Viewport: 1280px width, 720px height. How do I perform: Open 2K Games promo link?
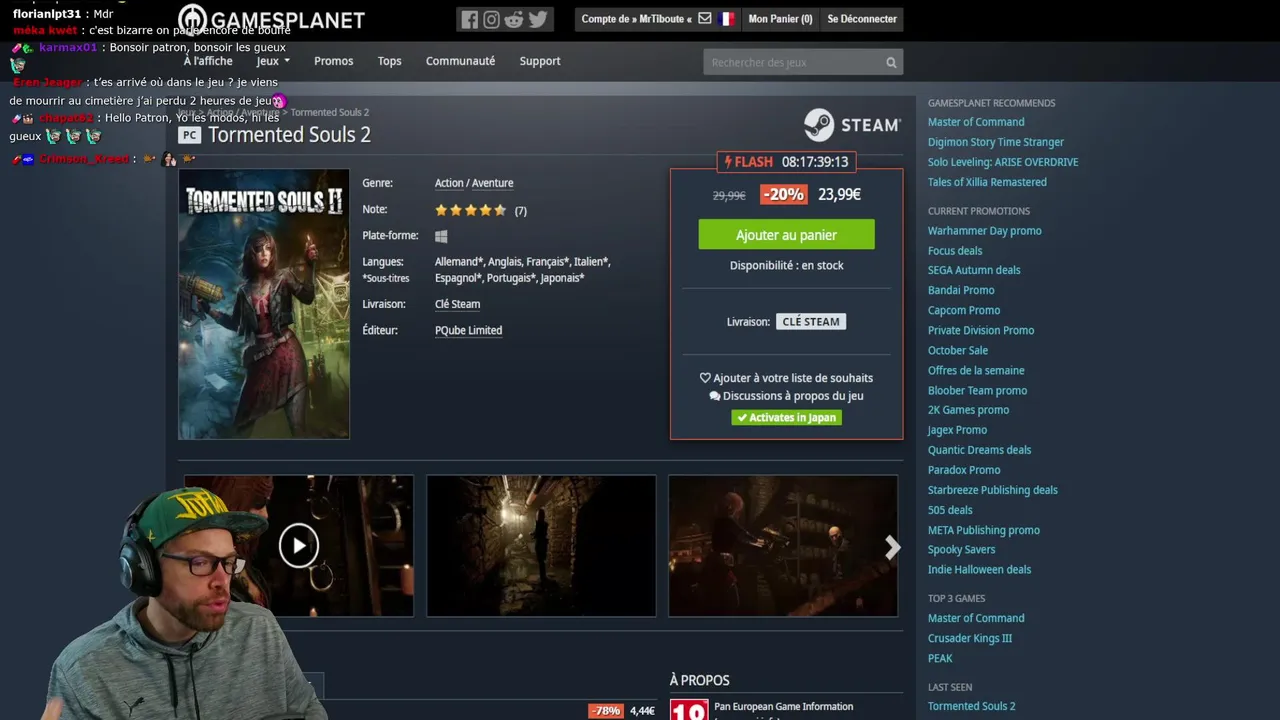[x=968, y=410]
